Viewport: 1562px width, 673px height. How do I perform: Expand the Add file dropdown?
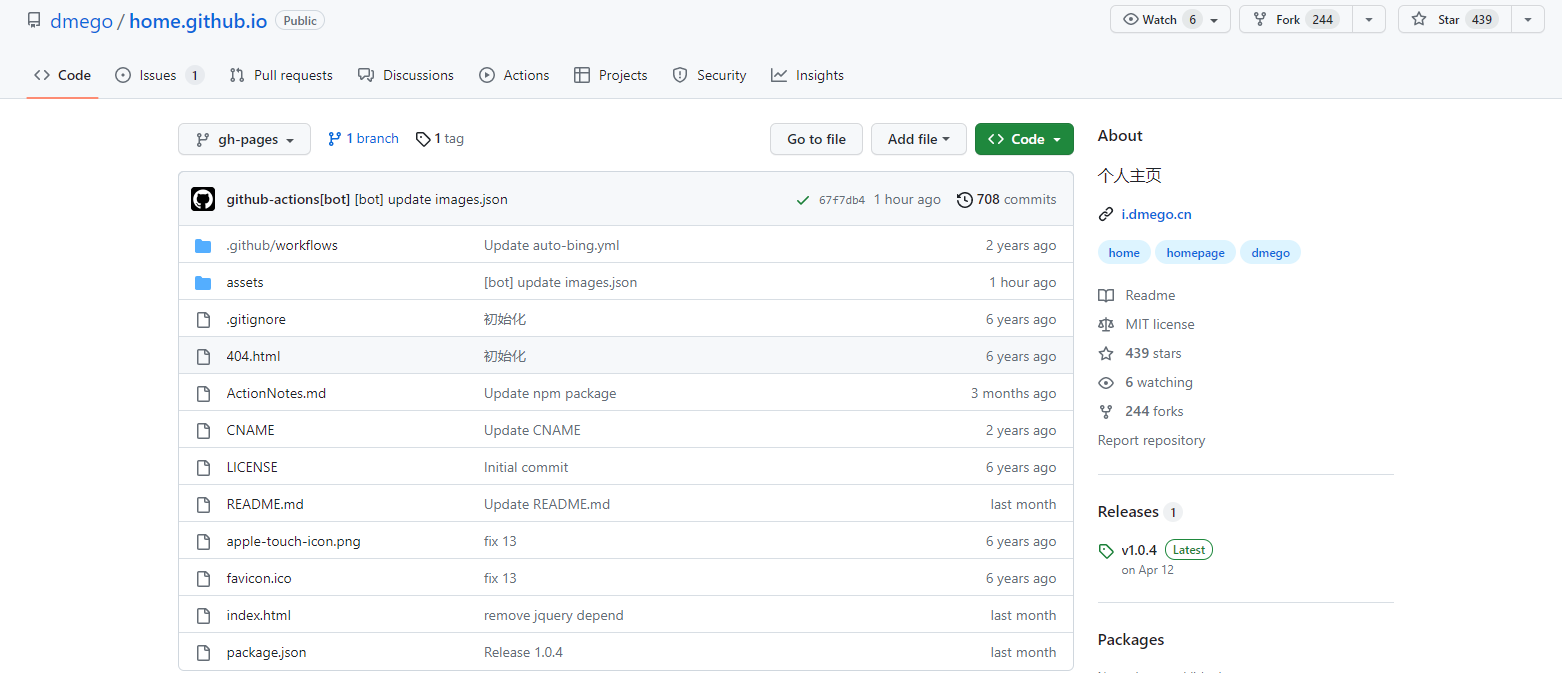pos(918,139)
